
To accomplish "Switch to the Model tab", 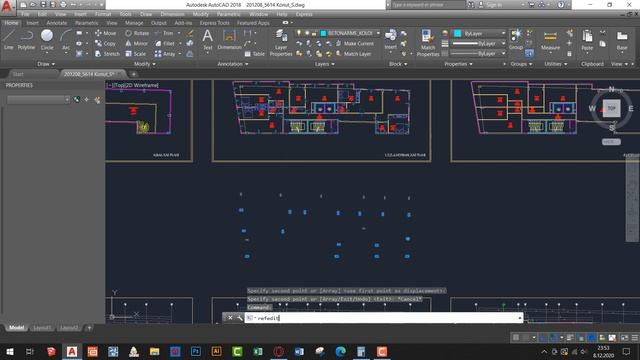I will [16, 327].
